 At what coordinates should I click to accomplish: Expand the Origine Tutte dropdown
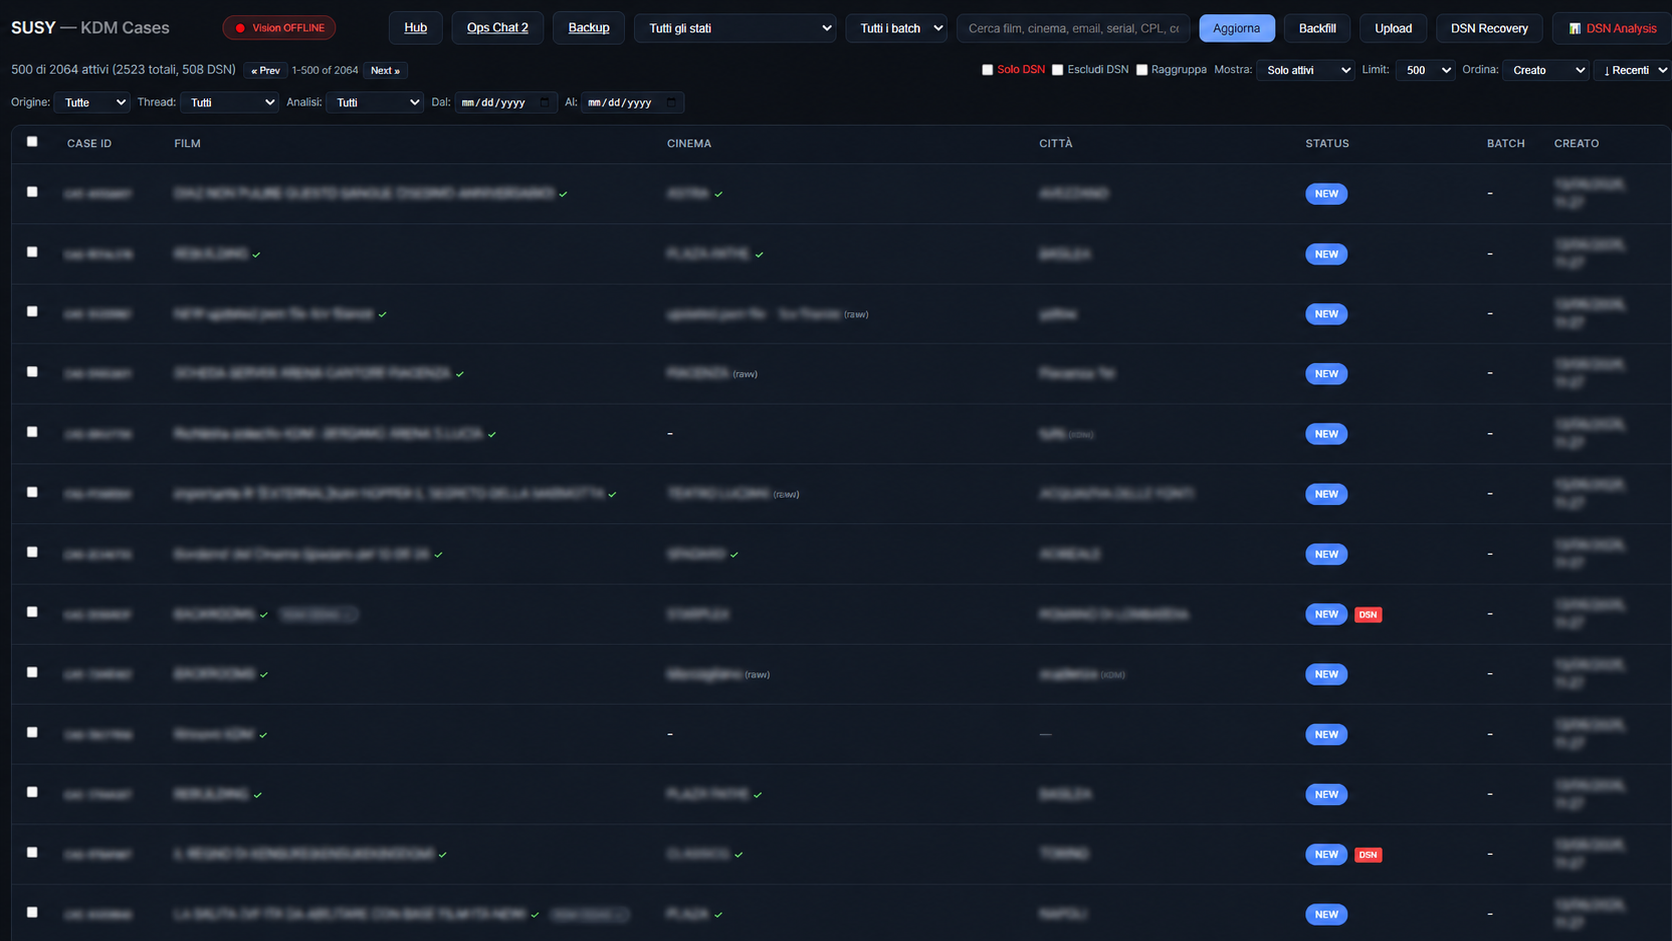coord(92,102)
